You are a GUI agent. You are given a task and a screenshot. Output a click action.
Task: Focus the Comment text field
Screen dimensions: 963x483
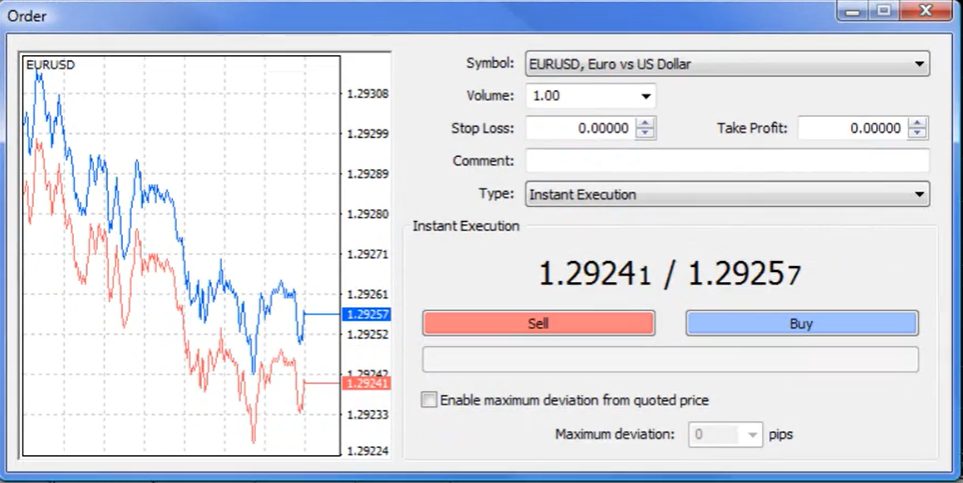727,161
